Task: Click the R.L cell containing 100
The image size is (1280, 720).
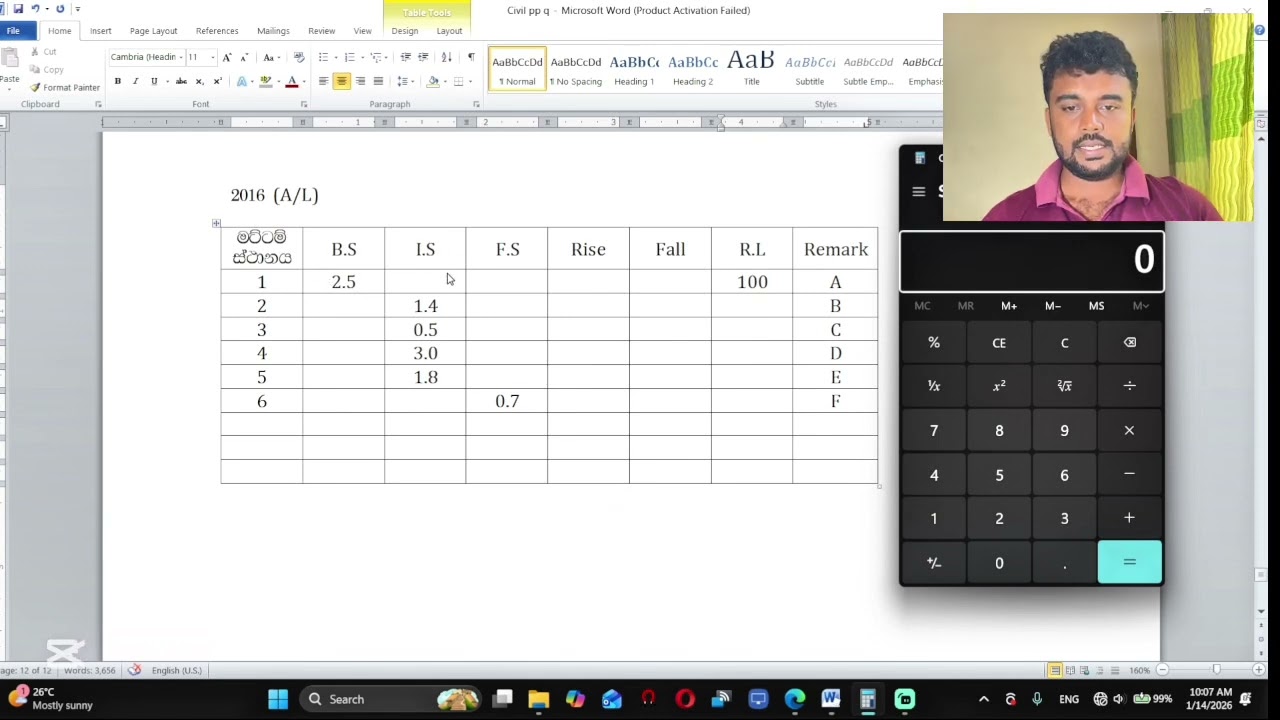Action: tap(752, 282)
